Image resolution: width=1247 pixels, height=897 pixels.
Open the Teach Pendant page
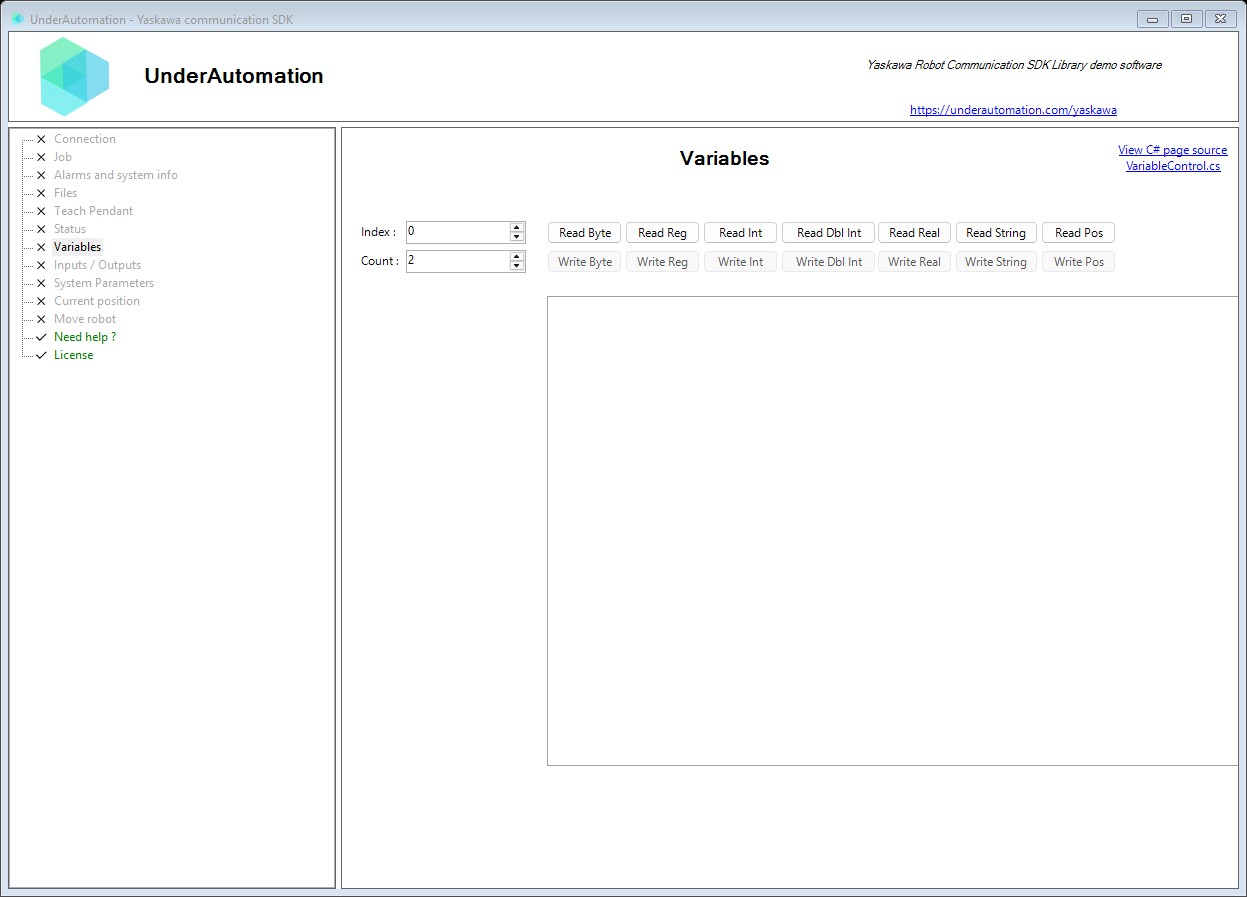click(x=93, y=211)
